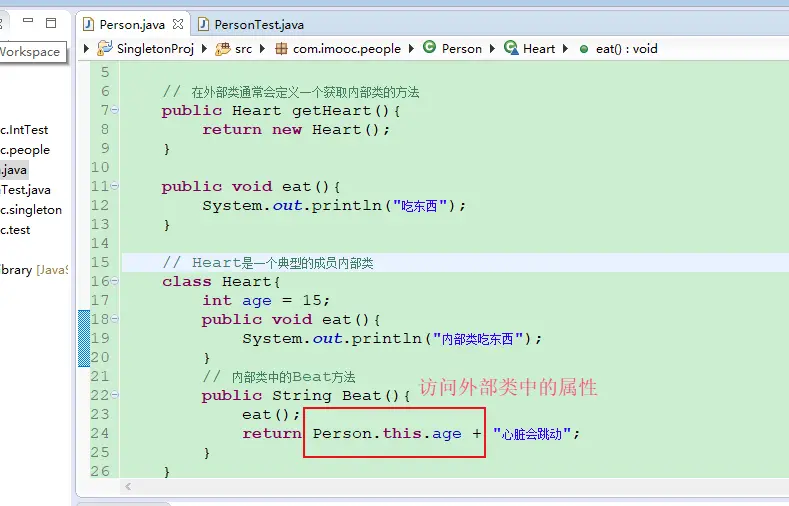Expand the arrow before SingletonProj breadcrumb
Image resolution: width=789 pixels, height=506 pixels.
[86, 48]
